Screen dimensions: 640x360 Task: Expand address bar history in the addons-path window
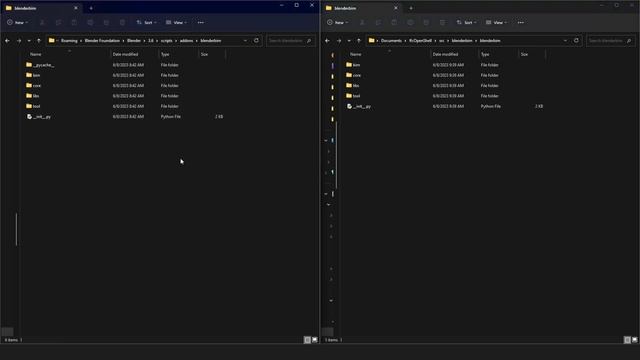pyautogui.click(x=245, y=40)
